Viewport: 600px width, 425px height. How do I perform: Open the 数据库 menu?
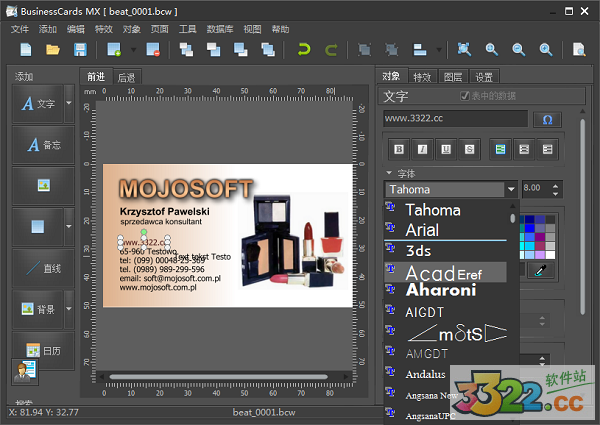click(220, 29)
